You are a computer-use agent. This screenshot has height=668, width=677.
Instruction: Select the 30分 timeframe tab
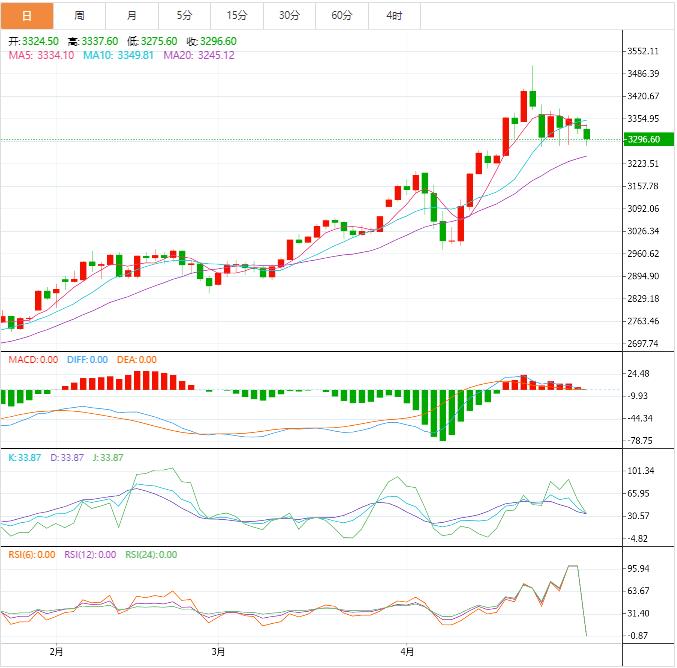click(289, 15)
